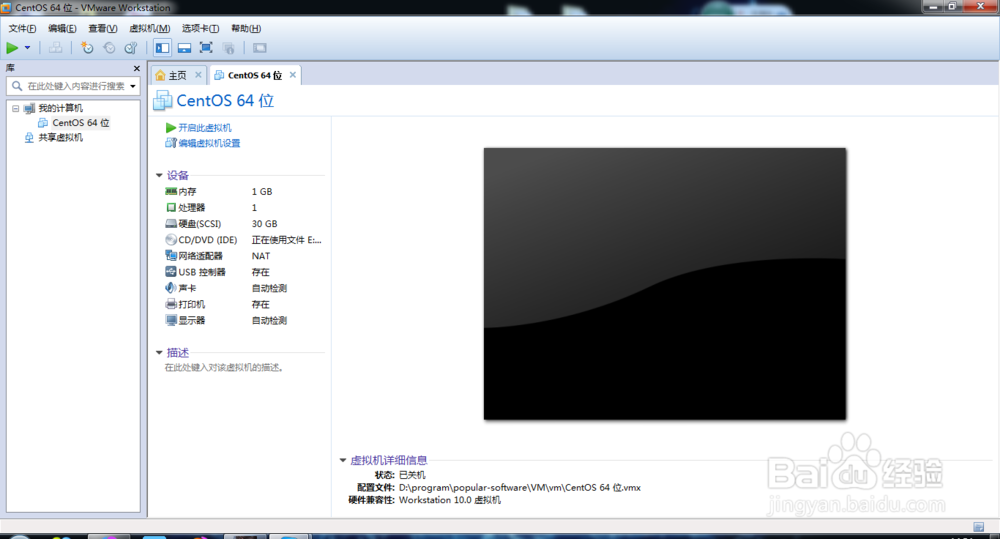Click the library search input field
1000x539 pixels.
tap(75, 86)
